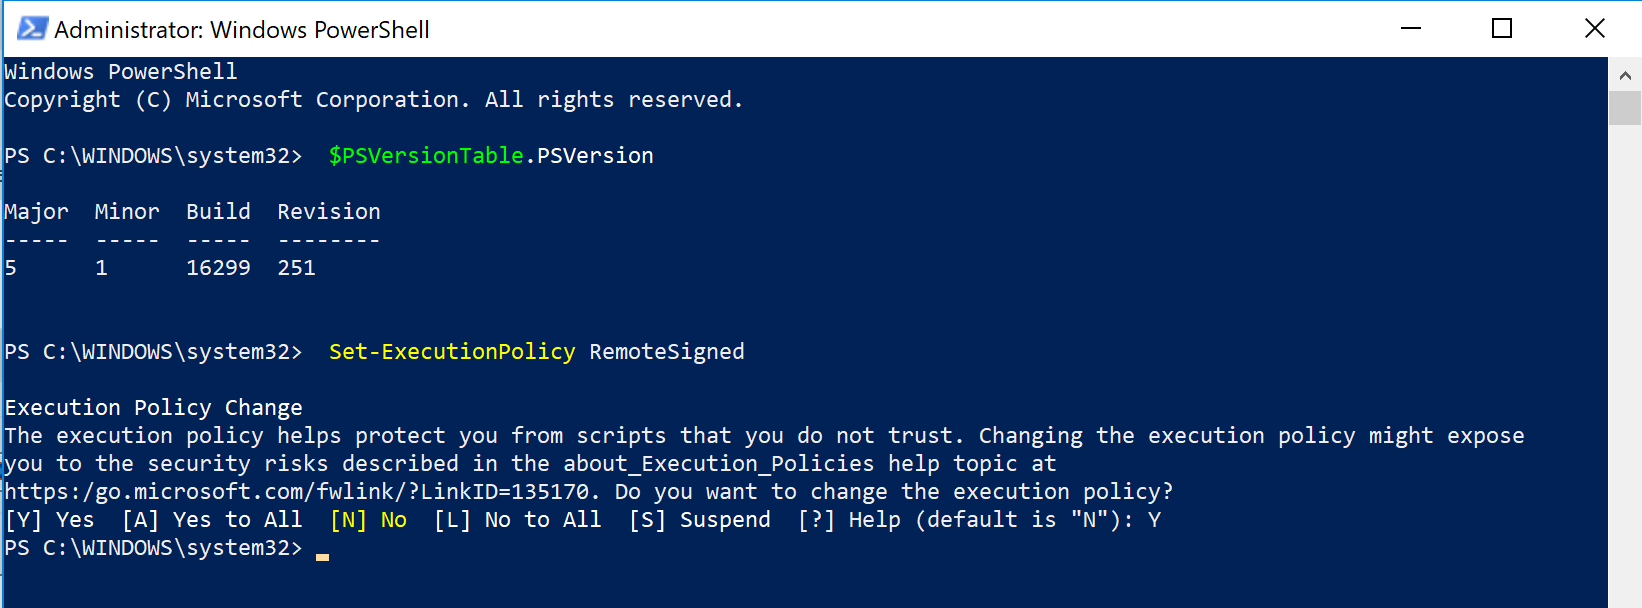
Task: Click the Execution Policy Change heading
Action: (154, 408)
